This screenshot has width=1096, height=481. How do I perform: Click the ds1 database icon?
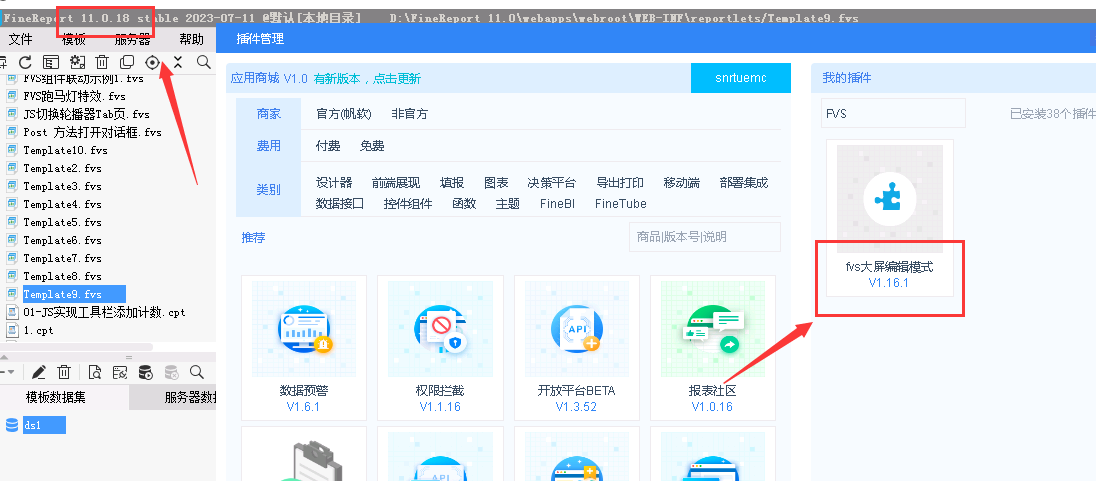[12, 425]
